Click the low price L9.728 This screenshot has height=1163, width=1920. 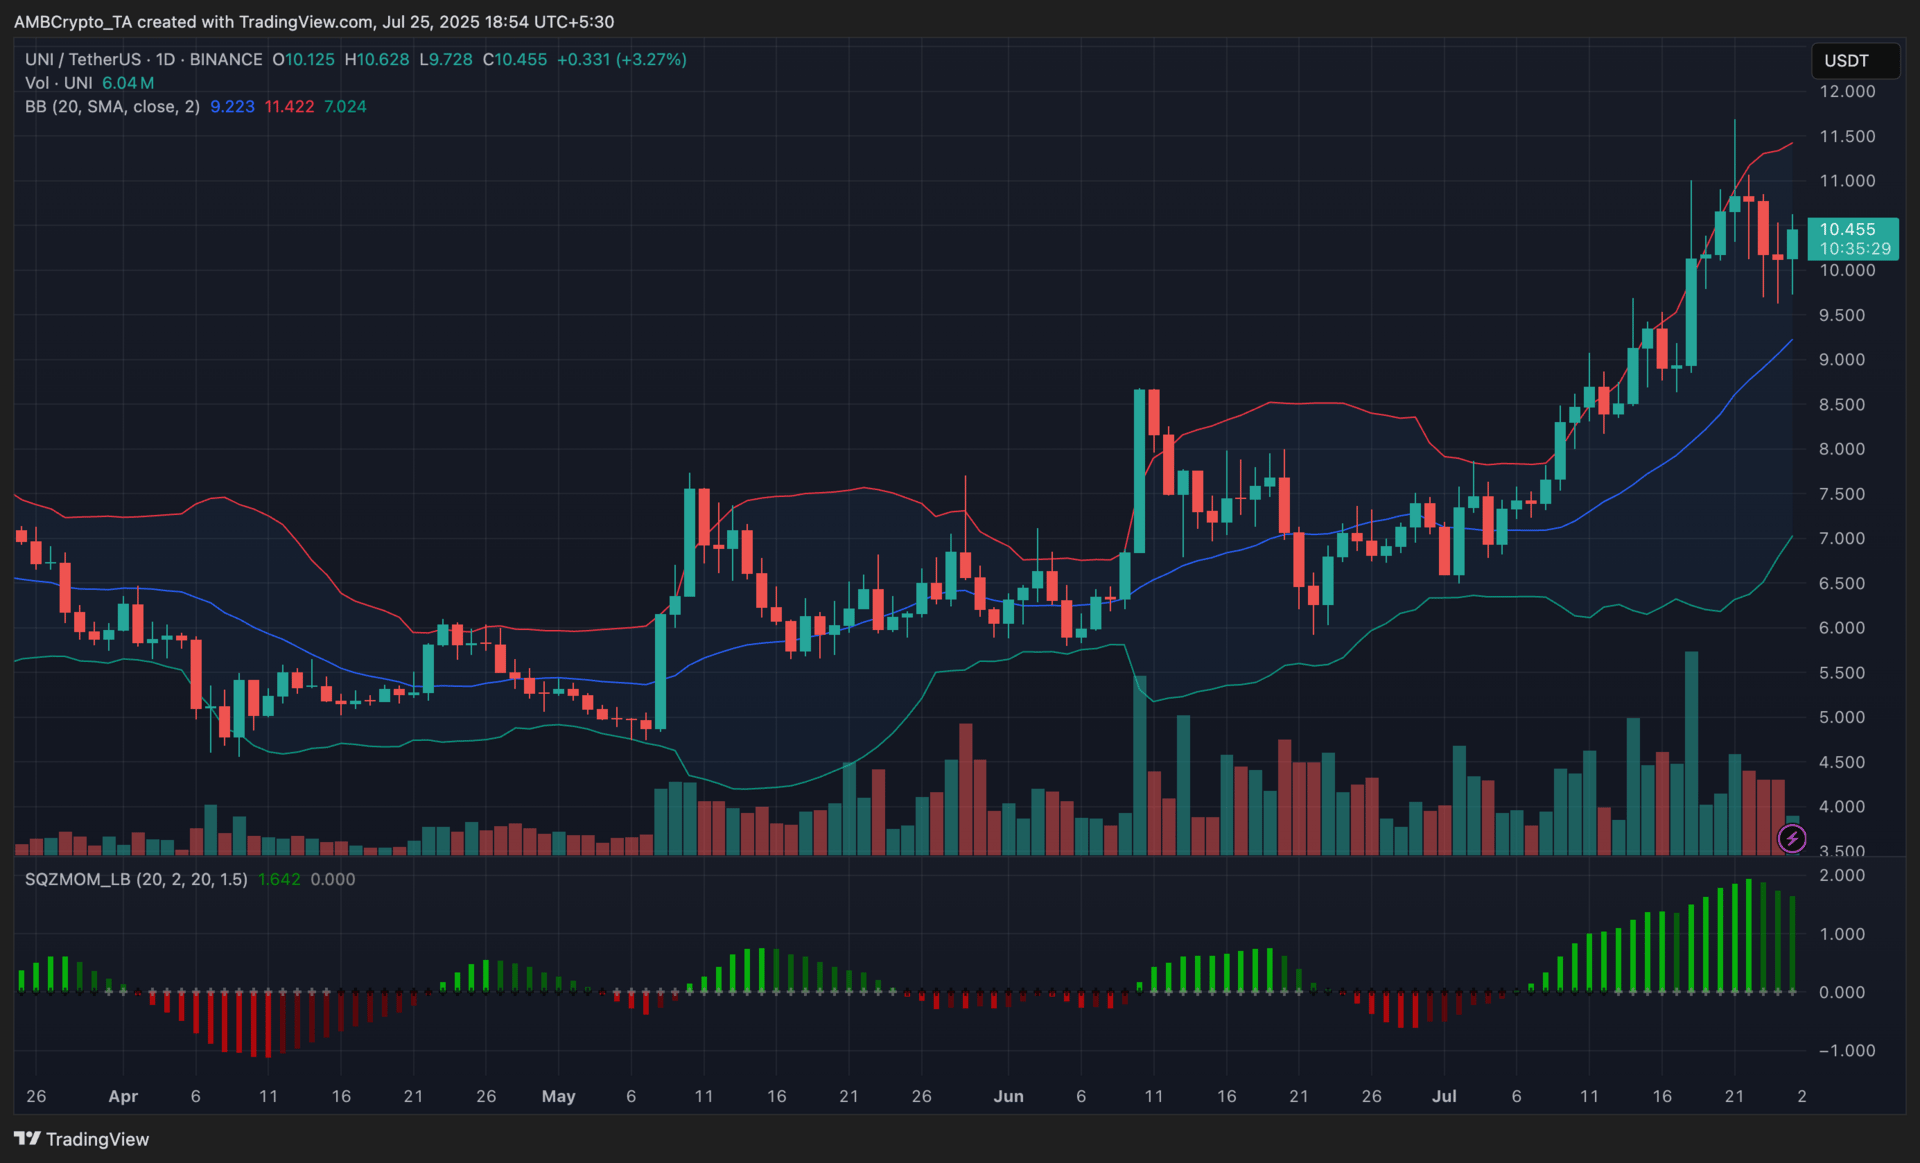[446, 60]
